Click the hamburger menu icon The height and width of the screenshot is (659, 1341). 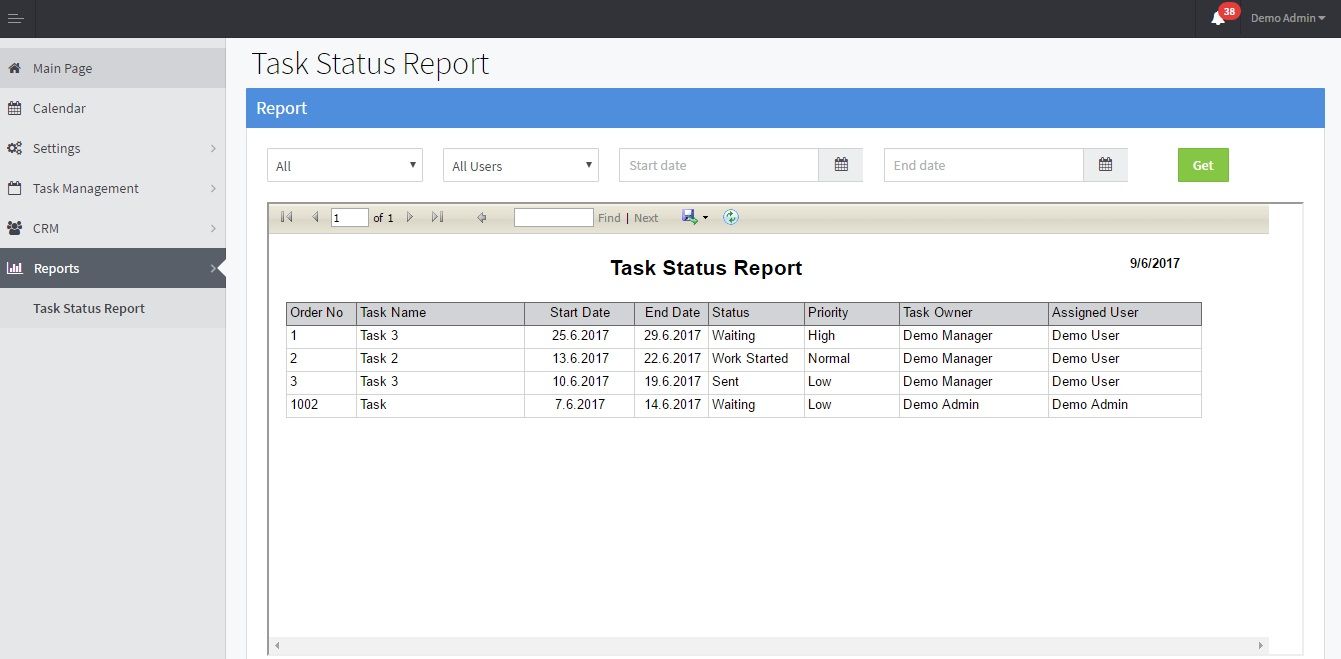[x=15, y=18]
